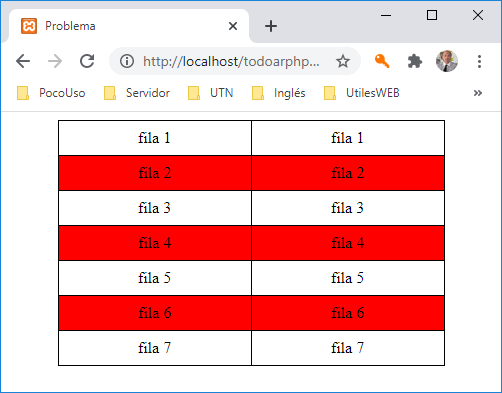Open a new tab with plus button

pos(271,26)
